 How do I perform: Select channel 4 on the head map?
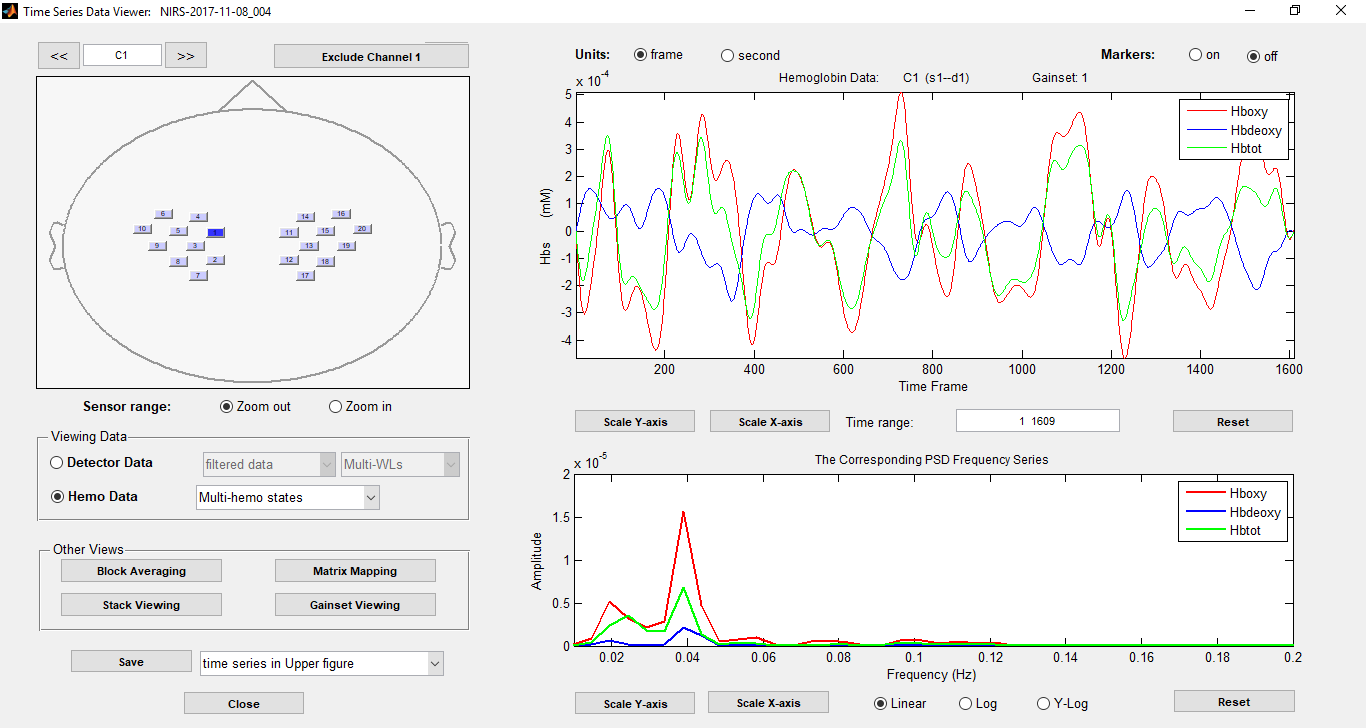198,216
